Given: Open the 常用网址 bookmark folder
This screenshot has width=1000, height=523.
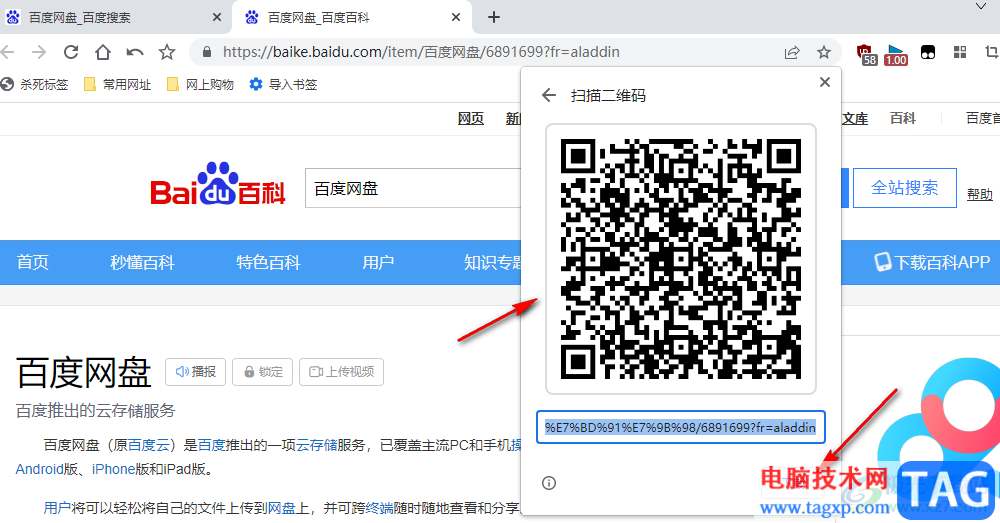Looking at the screenshot, I should coord(118,84).
